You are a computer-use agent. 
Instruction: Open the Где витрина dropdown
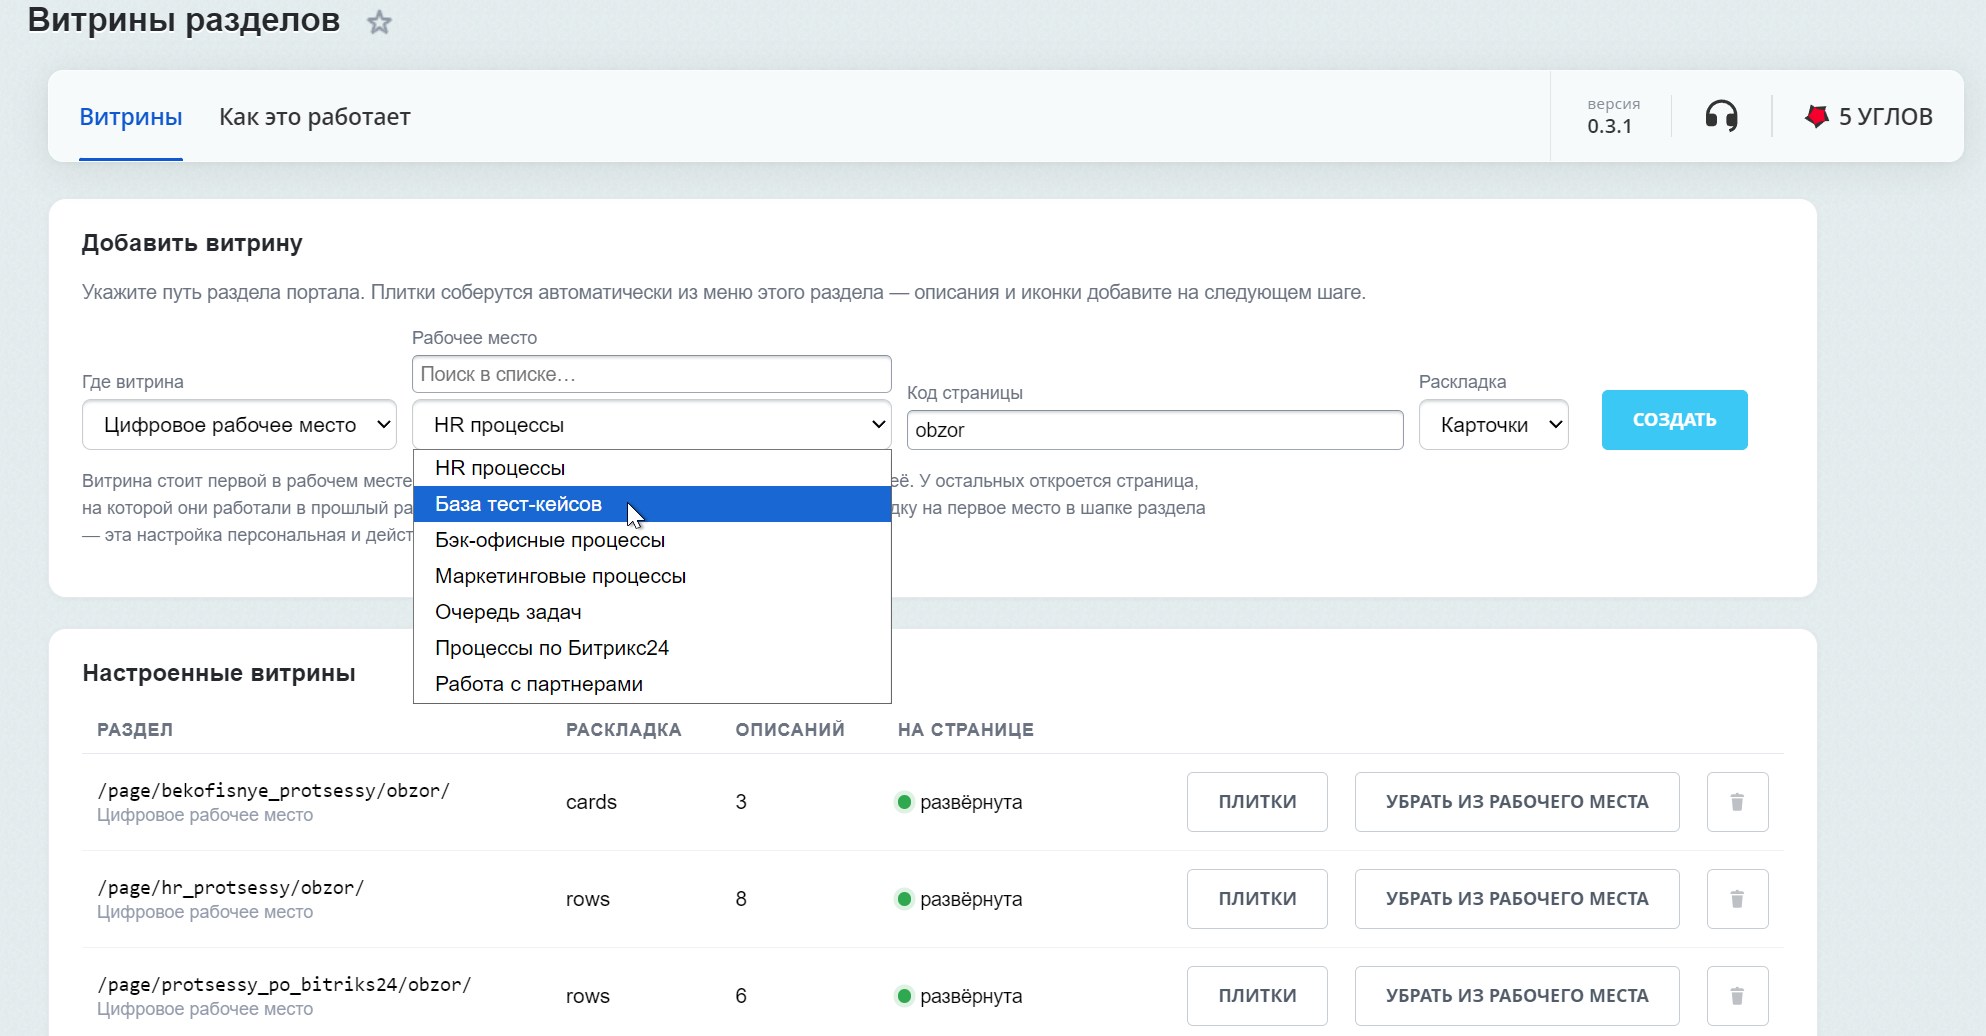(239, 425)
